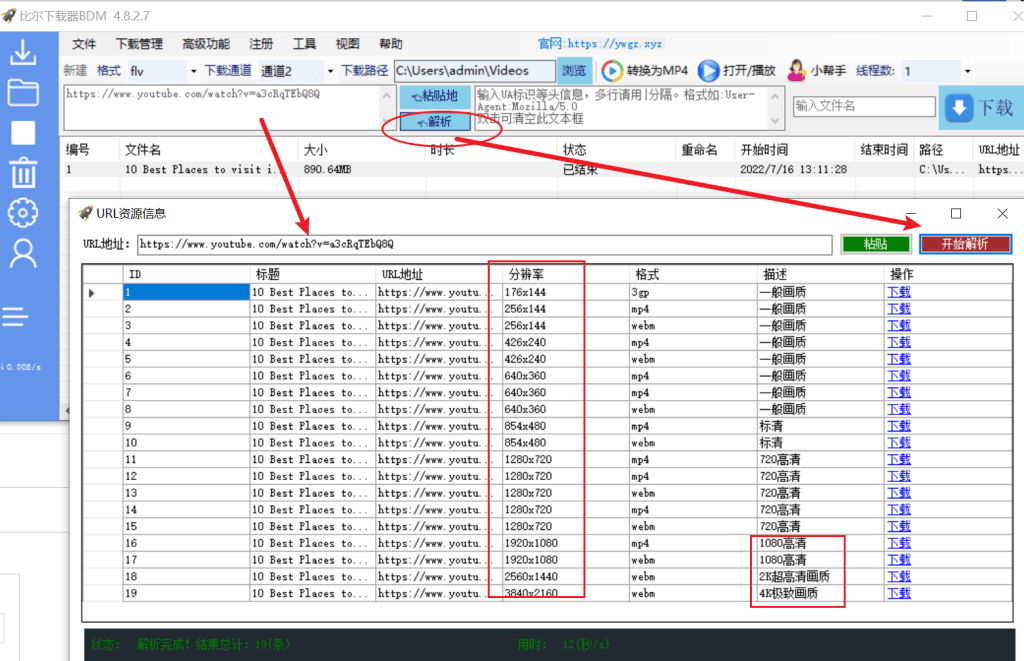Click 下载 link for 2560x1440 row
Screen dimensions: 1024x661
coord(899,577)
